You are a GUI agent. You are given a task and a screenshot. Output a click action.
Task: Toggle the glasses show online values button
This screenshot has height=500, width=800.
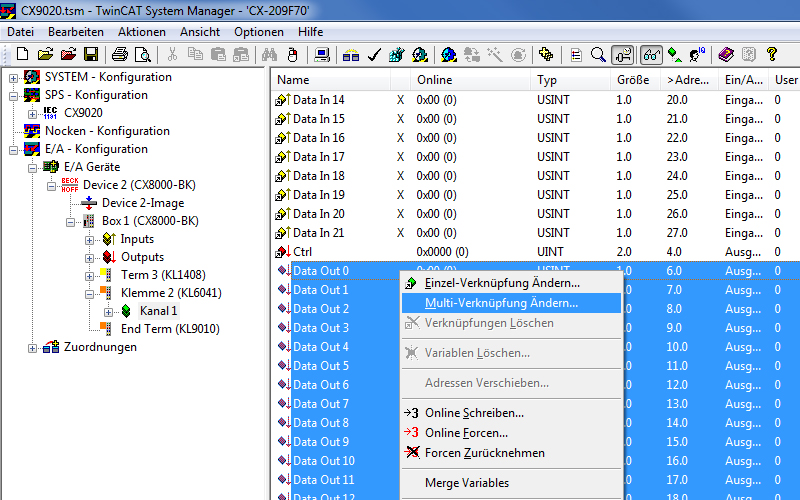tap(652, 54)
